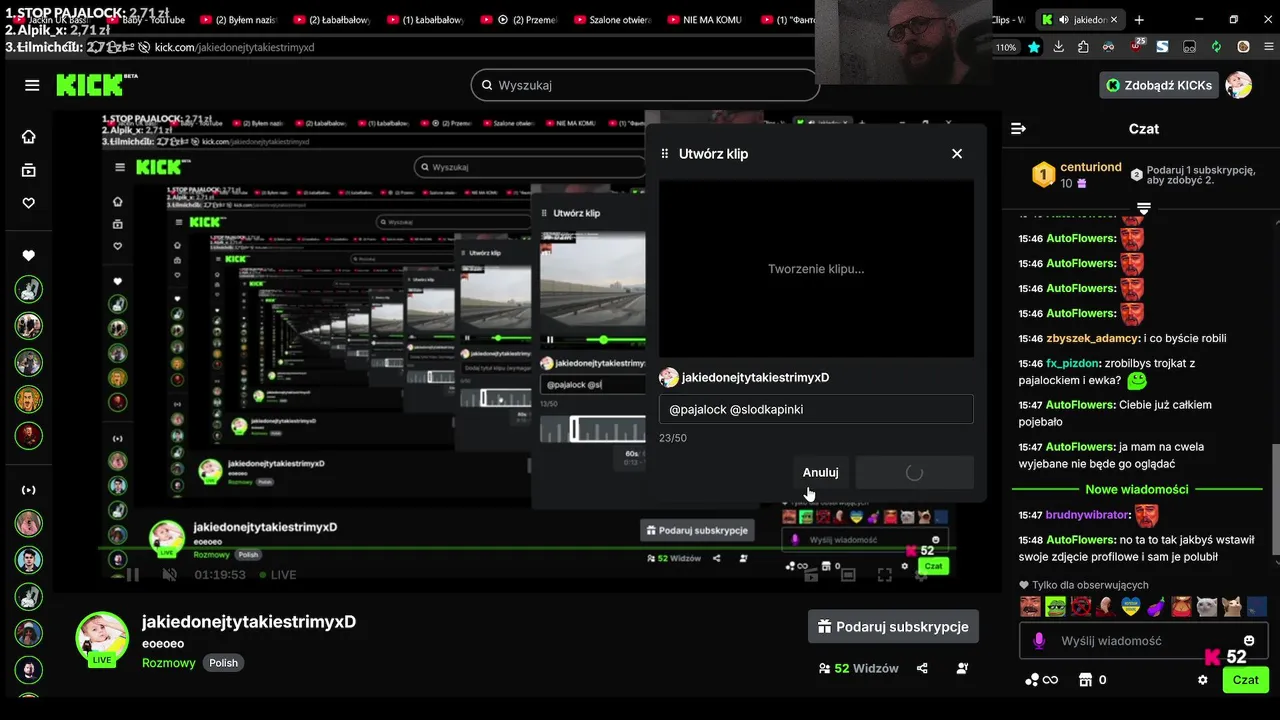The width and height of the screenshot is (1280, 720).
Task: Switch to baby - YouTube browser tab
Action: [147, 20]
